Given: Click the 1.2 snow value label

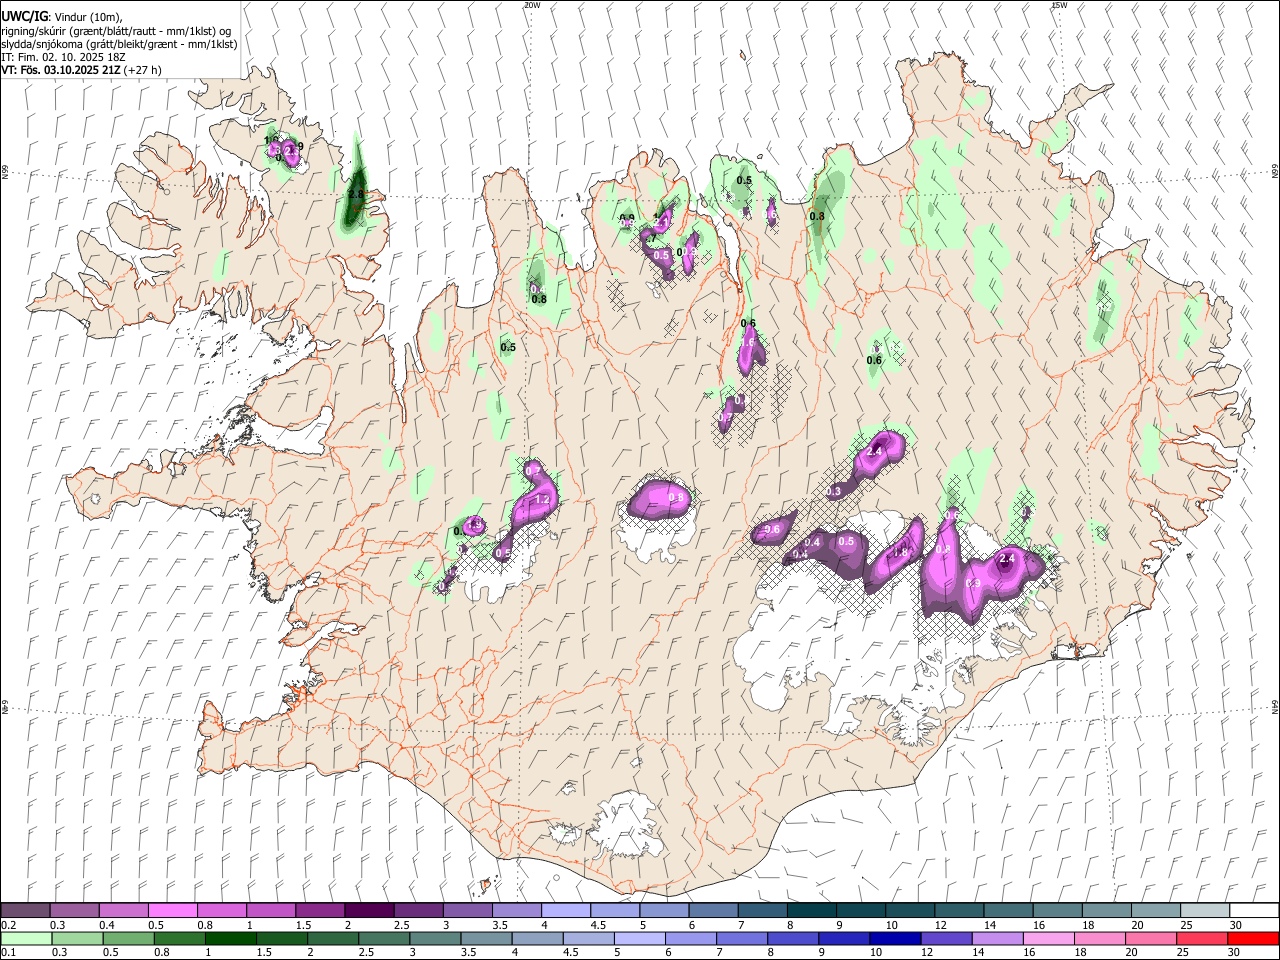Looking at the screenshot, I should coord(543,499).
